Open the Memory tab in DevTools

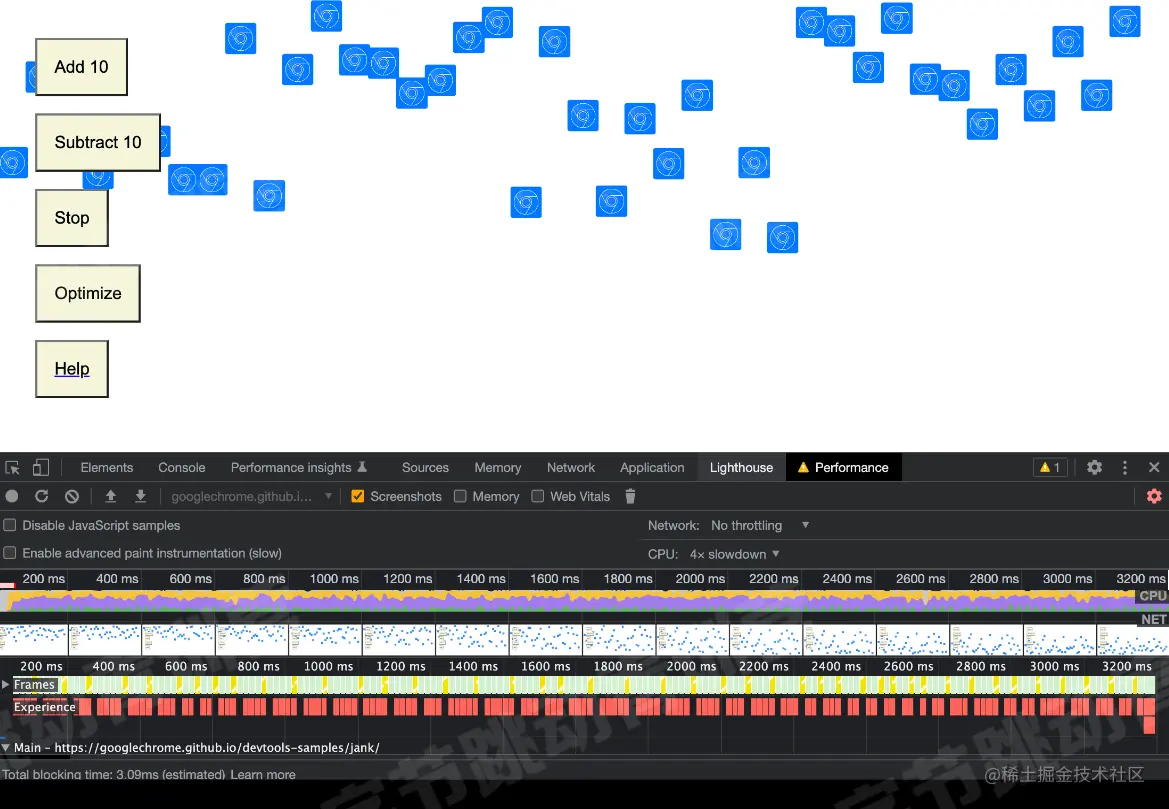pyautogui.click(x=497, y=468)
